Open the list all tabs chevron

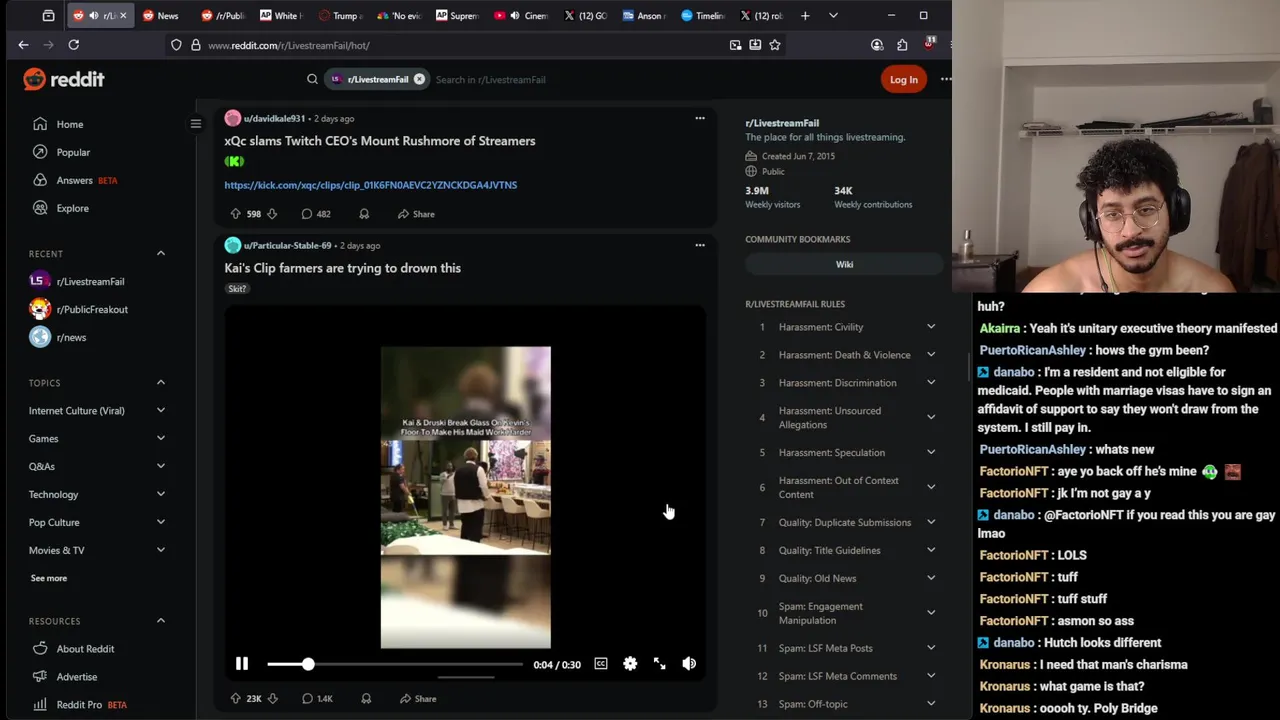tap(833, 15)
